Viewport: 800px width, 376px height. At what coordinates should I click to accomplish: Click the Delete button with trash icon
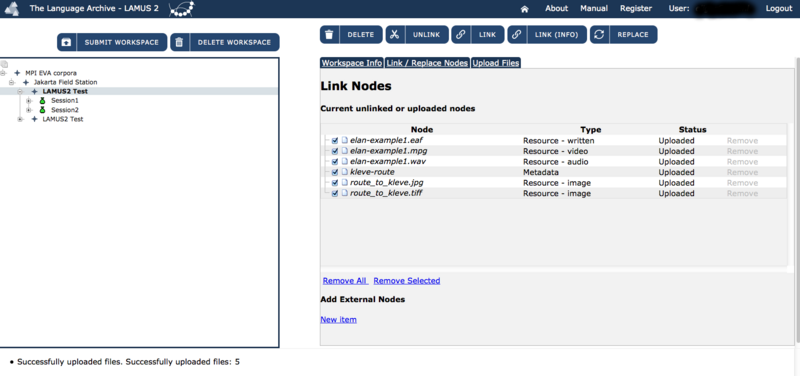(x=351, y=35)
